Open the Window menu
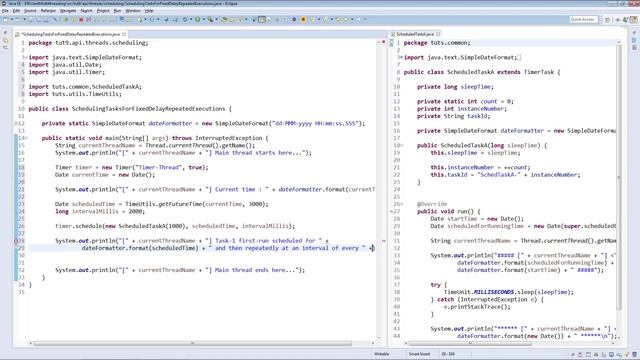 pos(133,11)
